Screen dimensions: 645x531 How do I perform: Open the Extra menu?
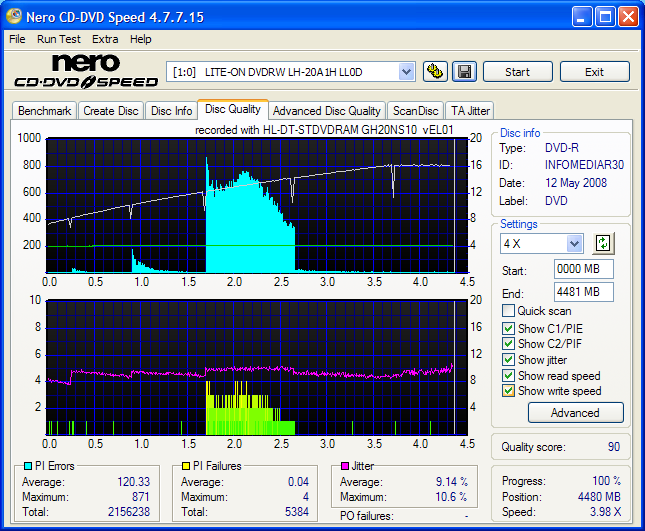(105, 39)
